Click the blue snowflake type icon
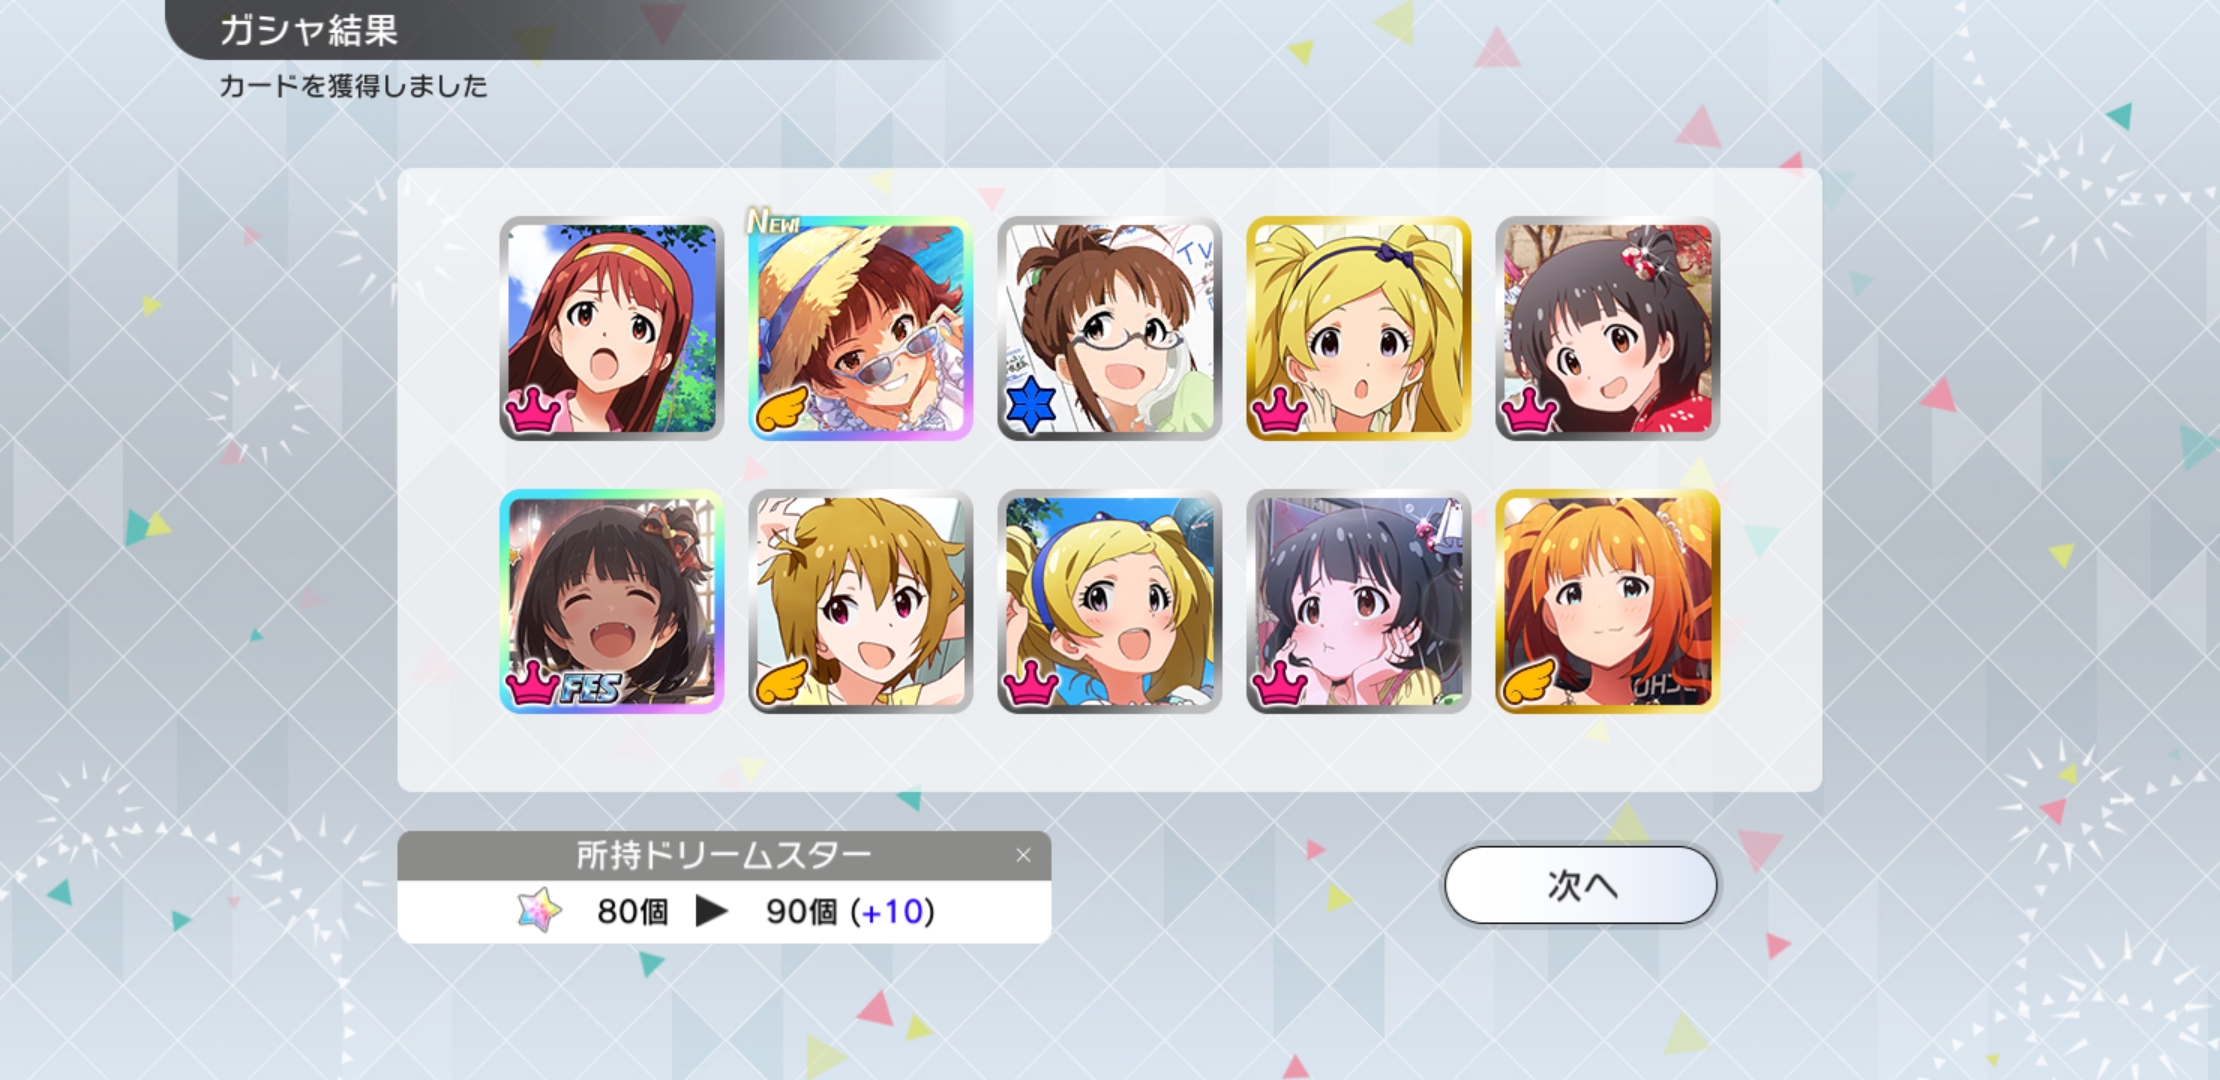This screenshot has height=1080, width=2220. [x=1031, y=405]
